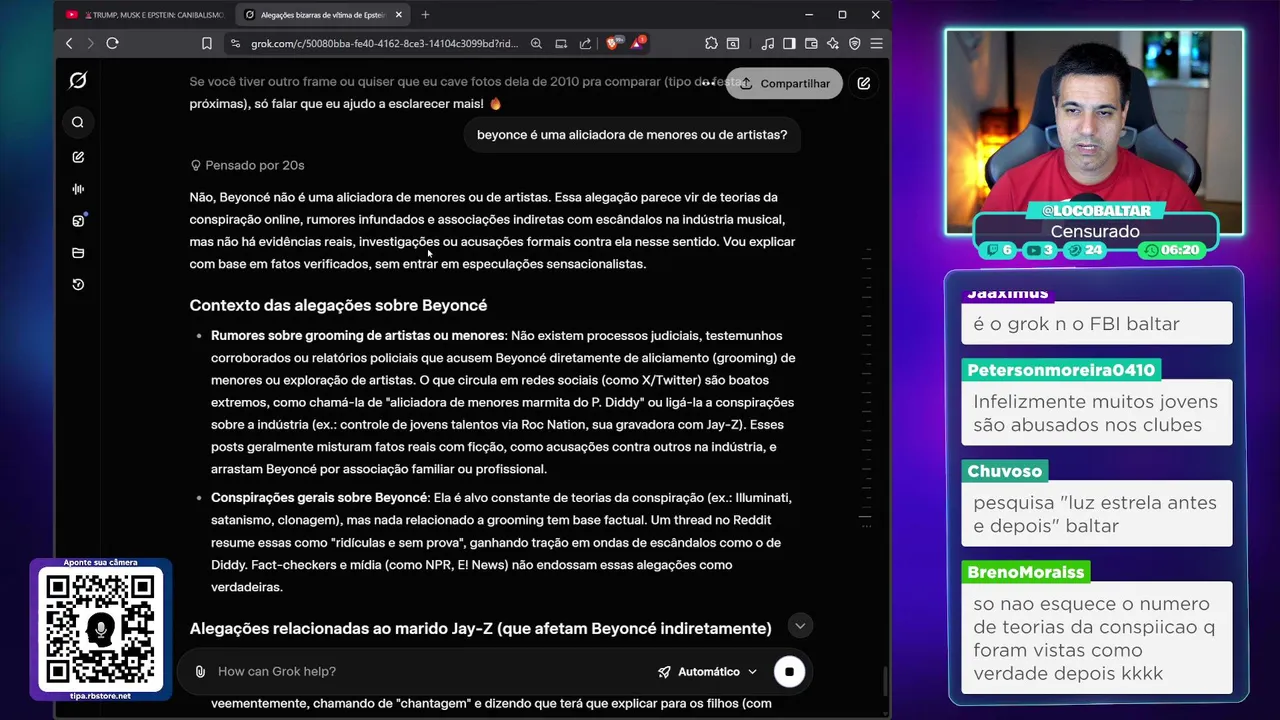Click the compose new chat icon near Compartilhar
This screenshot has height=720, width=1280.
[864, 84]
